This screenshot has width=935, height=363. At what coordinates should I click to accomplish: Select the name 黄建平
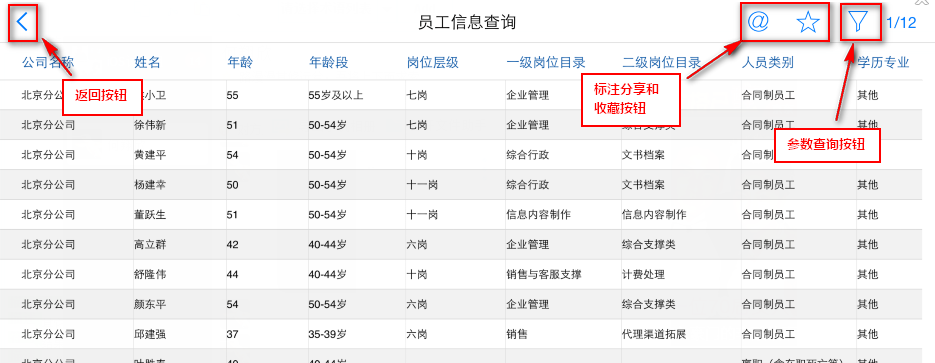pos(150,155)
